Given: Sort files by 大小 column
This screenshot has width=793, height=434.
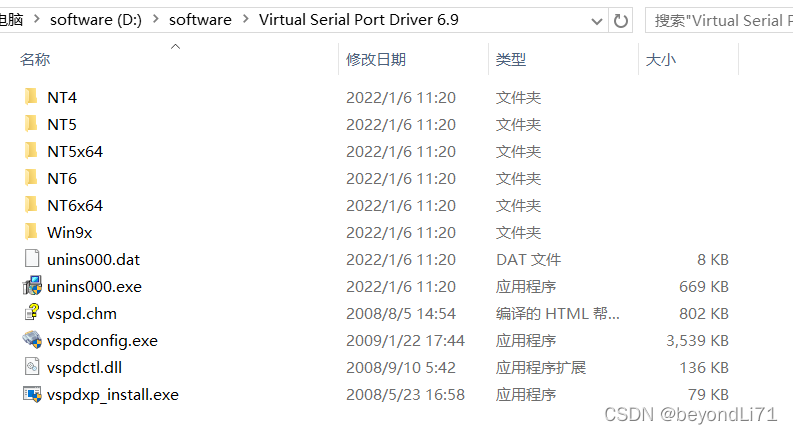Looking at the screenshot, I should tap(660, 60).
